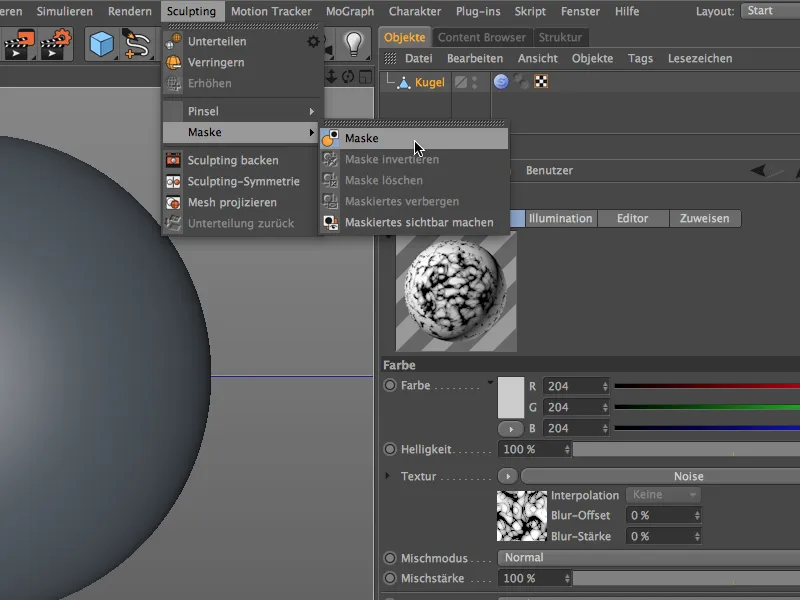
Task: Select the cube primitive icon in the toolbar
Action: [x=101, y=44]
